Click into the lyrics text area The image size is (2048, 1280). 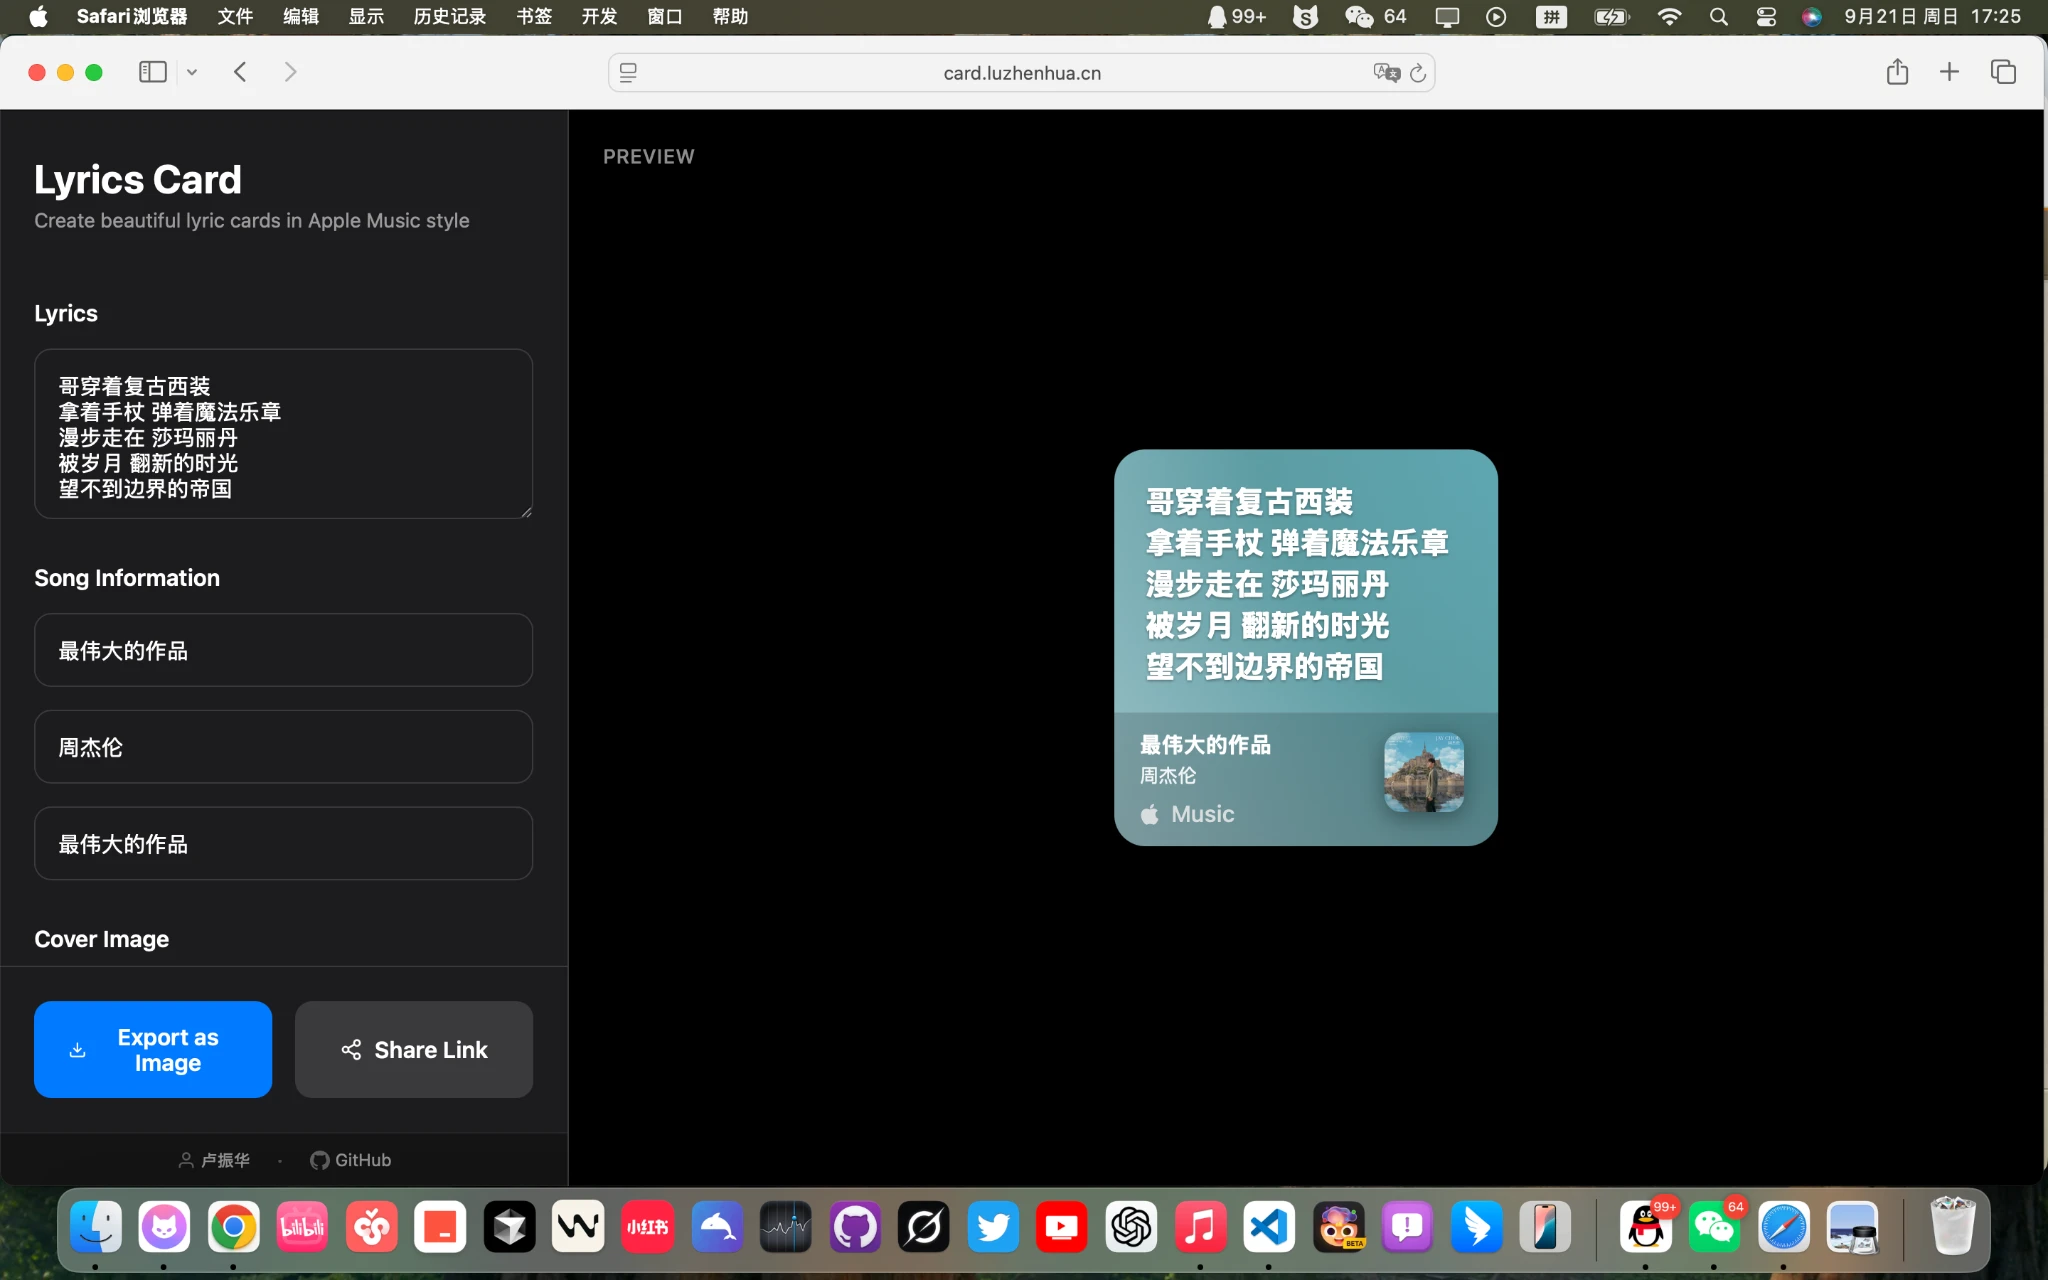click(x=283, y=433)
